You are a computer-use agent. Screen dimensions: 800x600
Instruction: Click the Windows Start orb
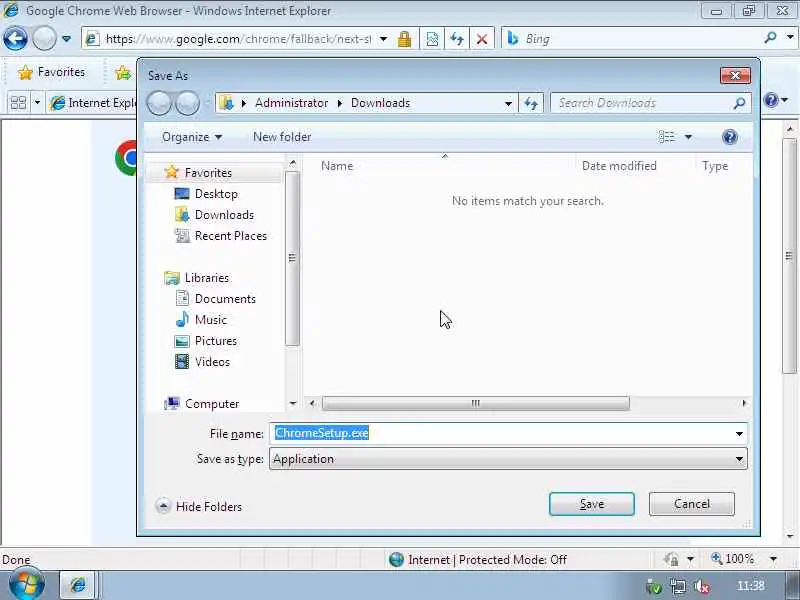pyautogui.click(x=26, y=585)
